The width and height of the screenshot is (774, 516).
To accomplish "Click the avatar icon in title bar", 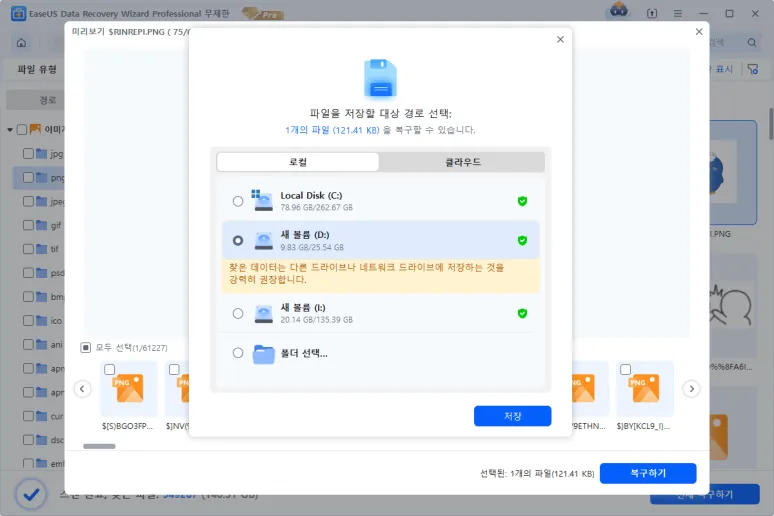I will 618,11.
